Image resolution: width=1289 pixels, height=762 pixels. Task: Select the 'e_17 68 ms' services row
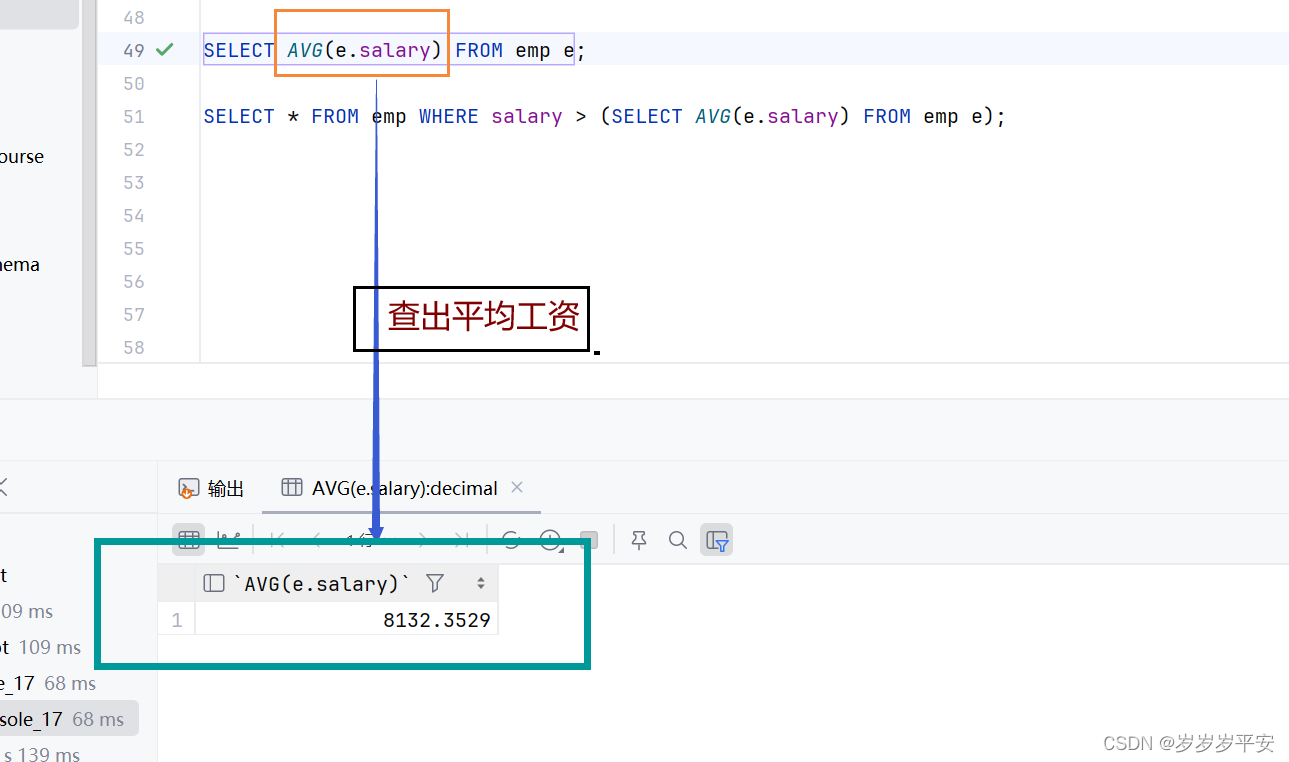(x=48, y=683)
